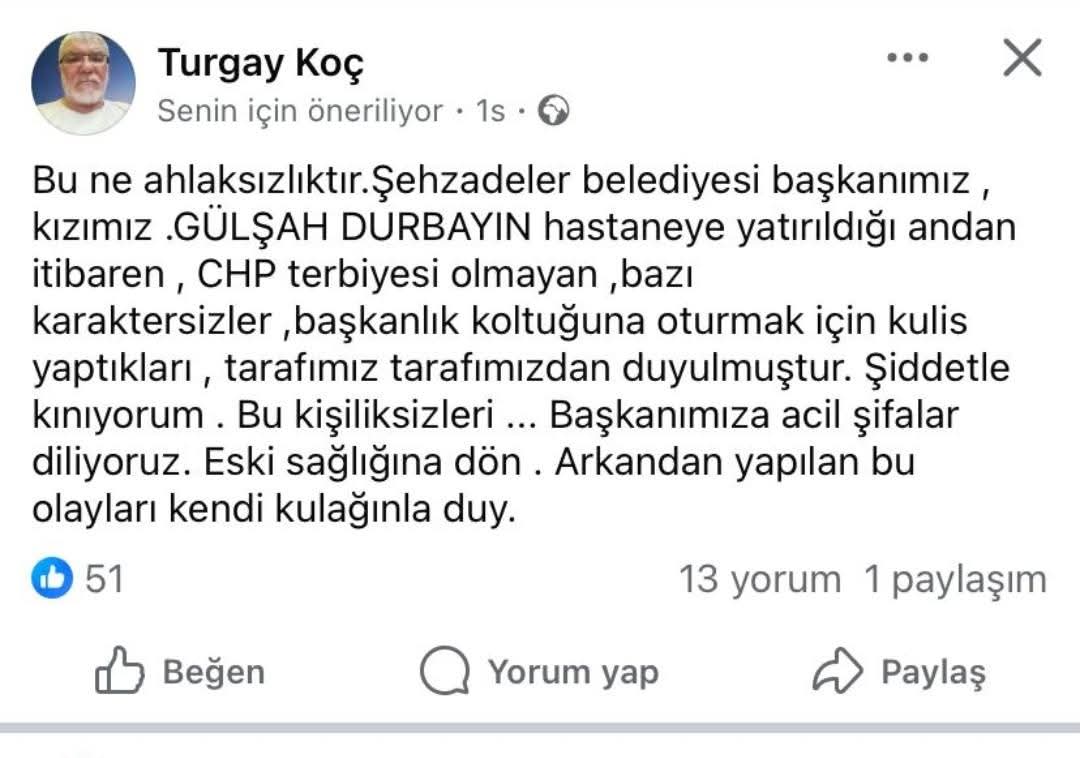
Task: Open Turgay Koç's profile picture
Action: (x=83, y=83)
